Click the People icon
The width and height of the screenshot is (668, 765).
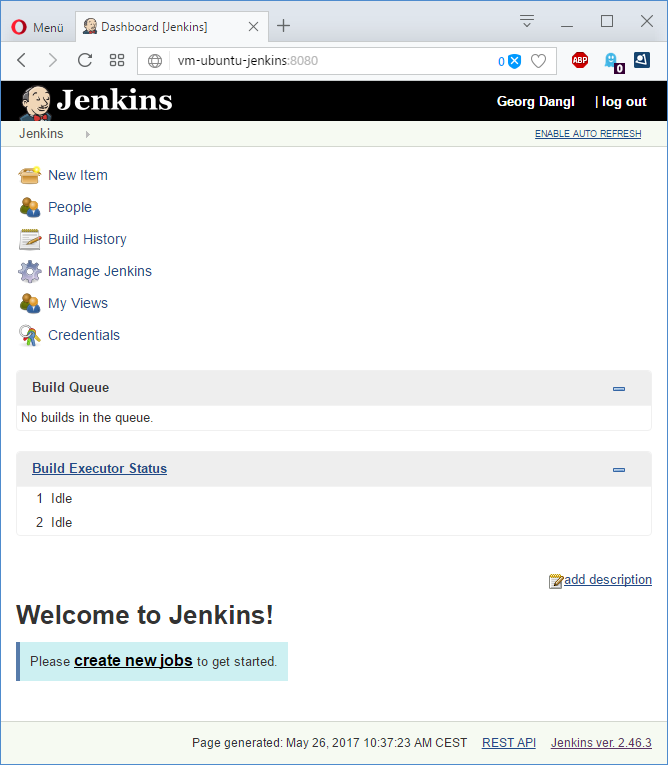[x=30, y=207]
